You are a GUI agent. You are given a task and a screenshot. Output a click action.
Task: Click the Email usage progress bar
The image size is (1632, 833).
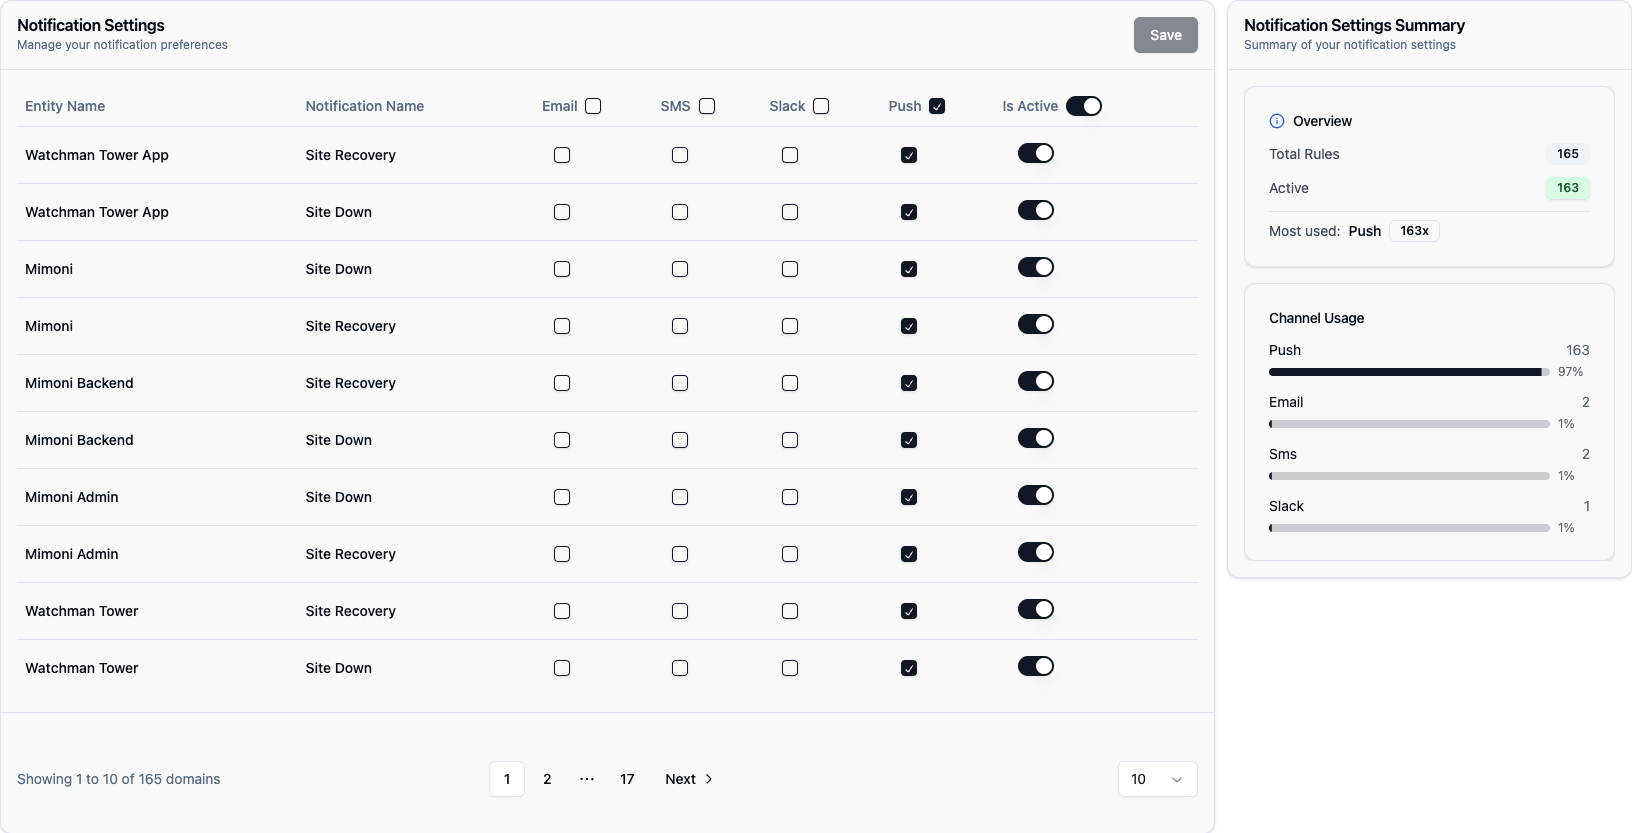pyautogui.click(x=1409, y=424)
